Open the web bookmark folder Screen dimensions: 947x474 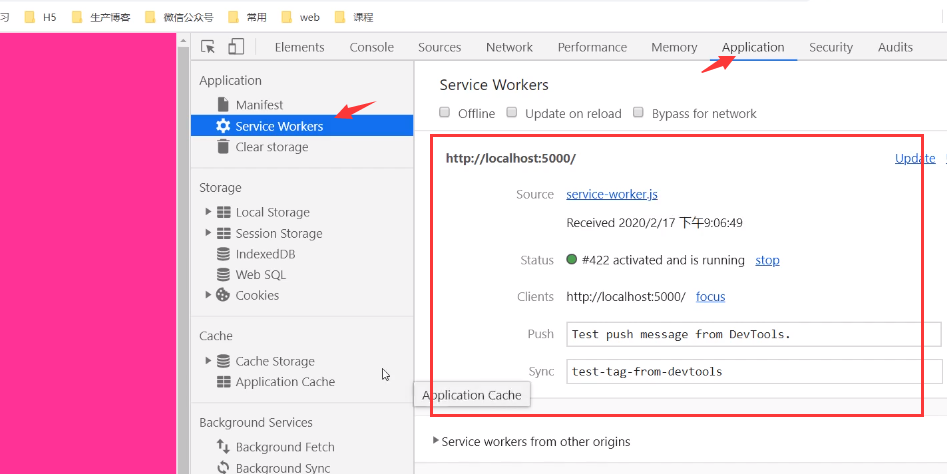click(x=301, y=18)
